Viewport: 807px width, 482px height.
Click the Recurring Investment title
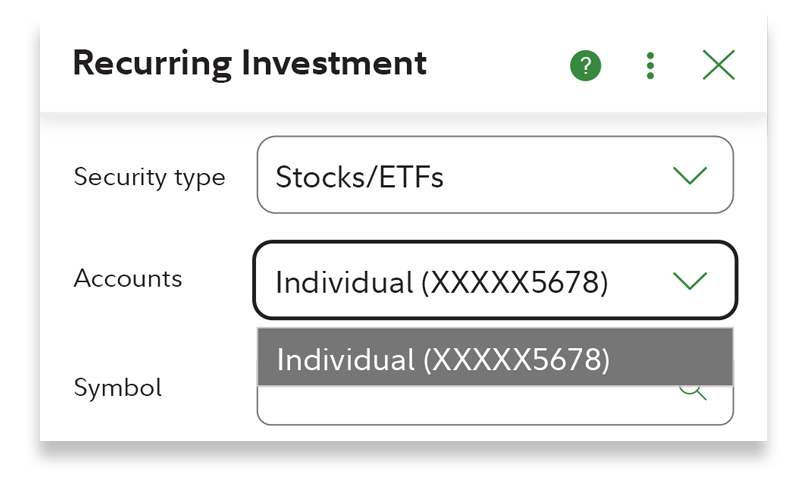249,64
